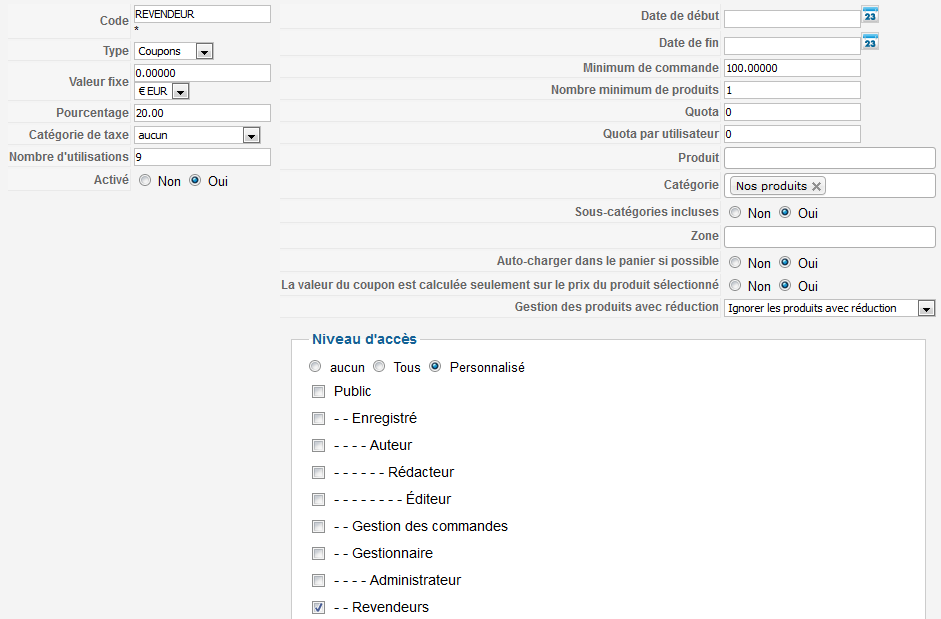Open the Date de début calendar picker
Viewport: 941px width, 619px height.
(x=870, y=15)
